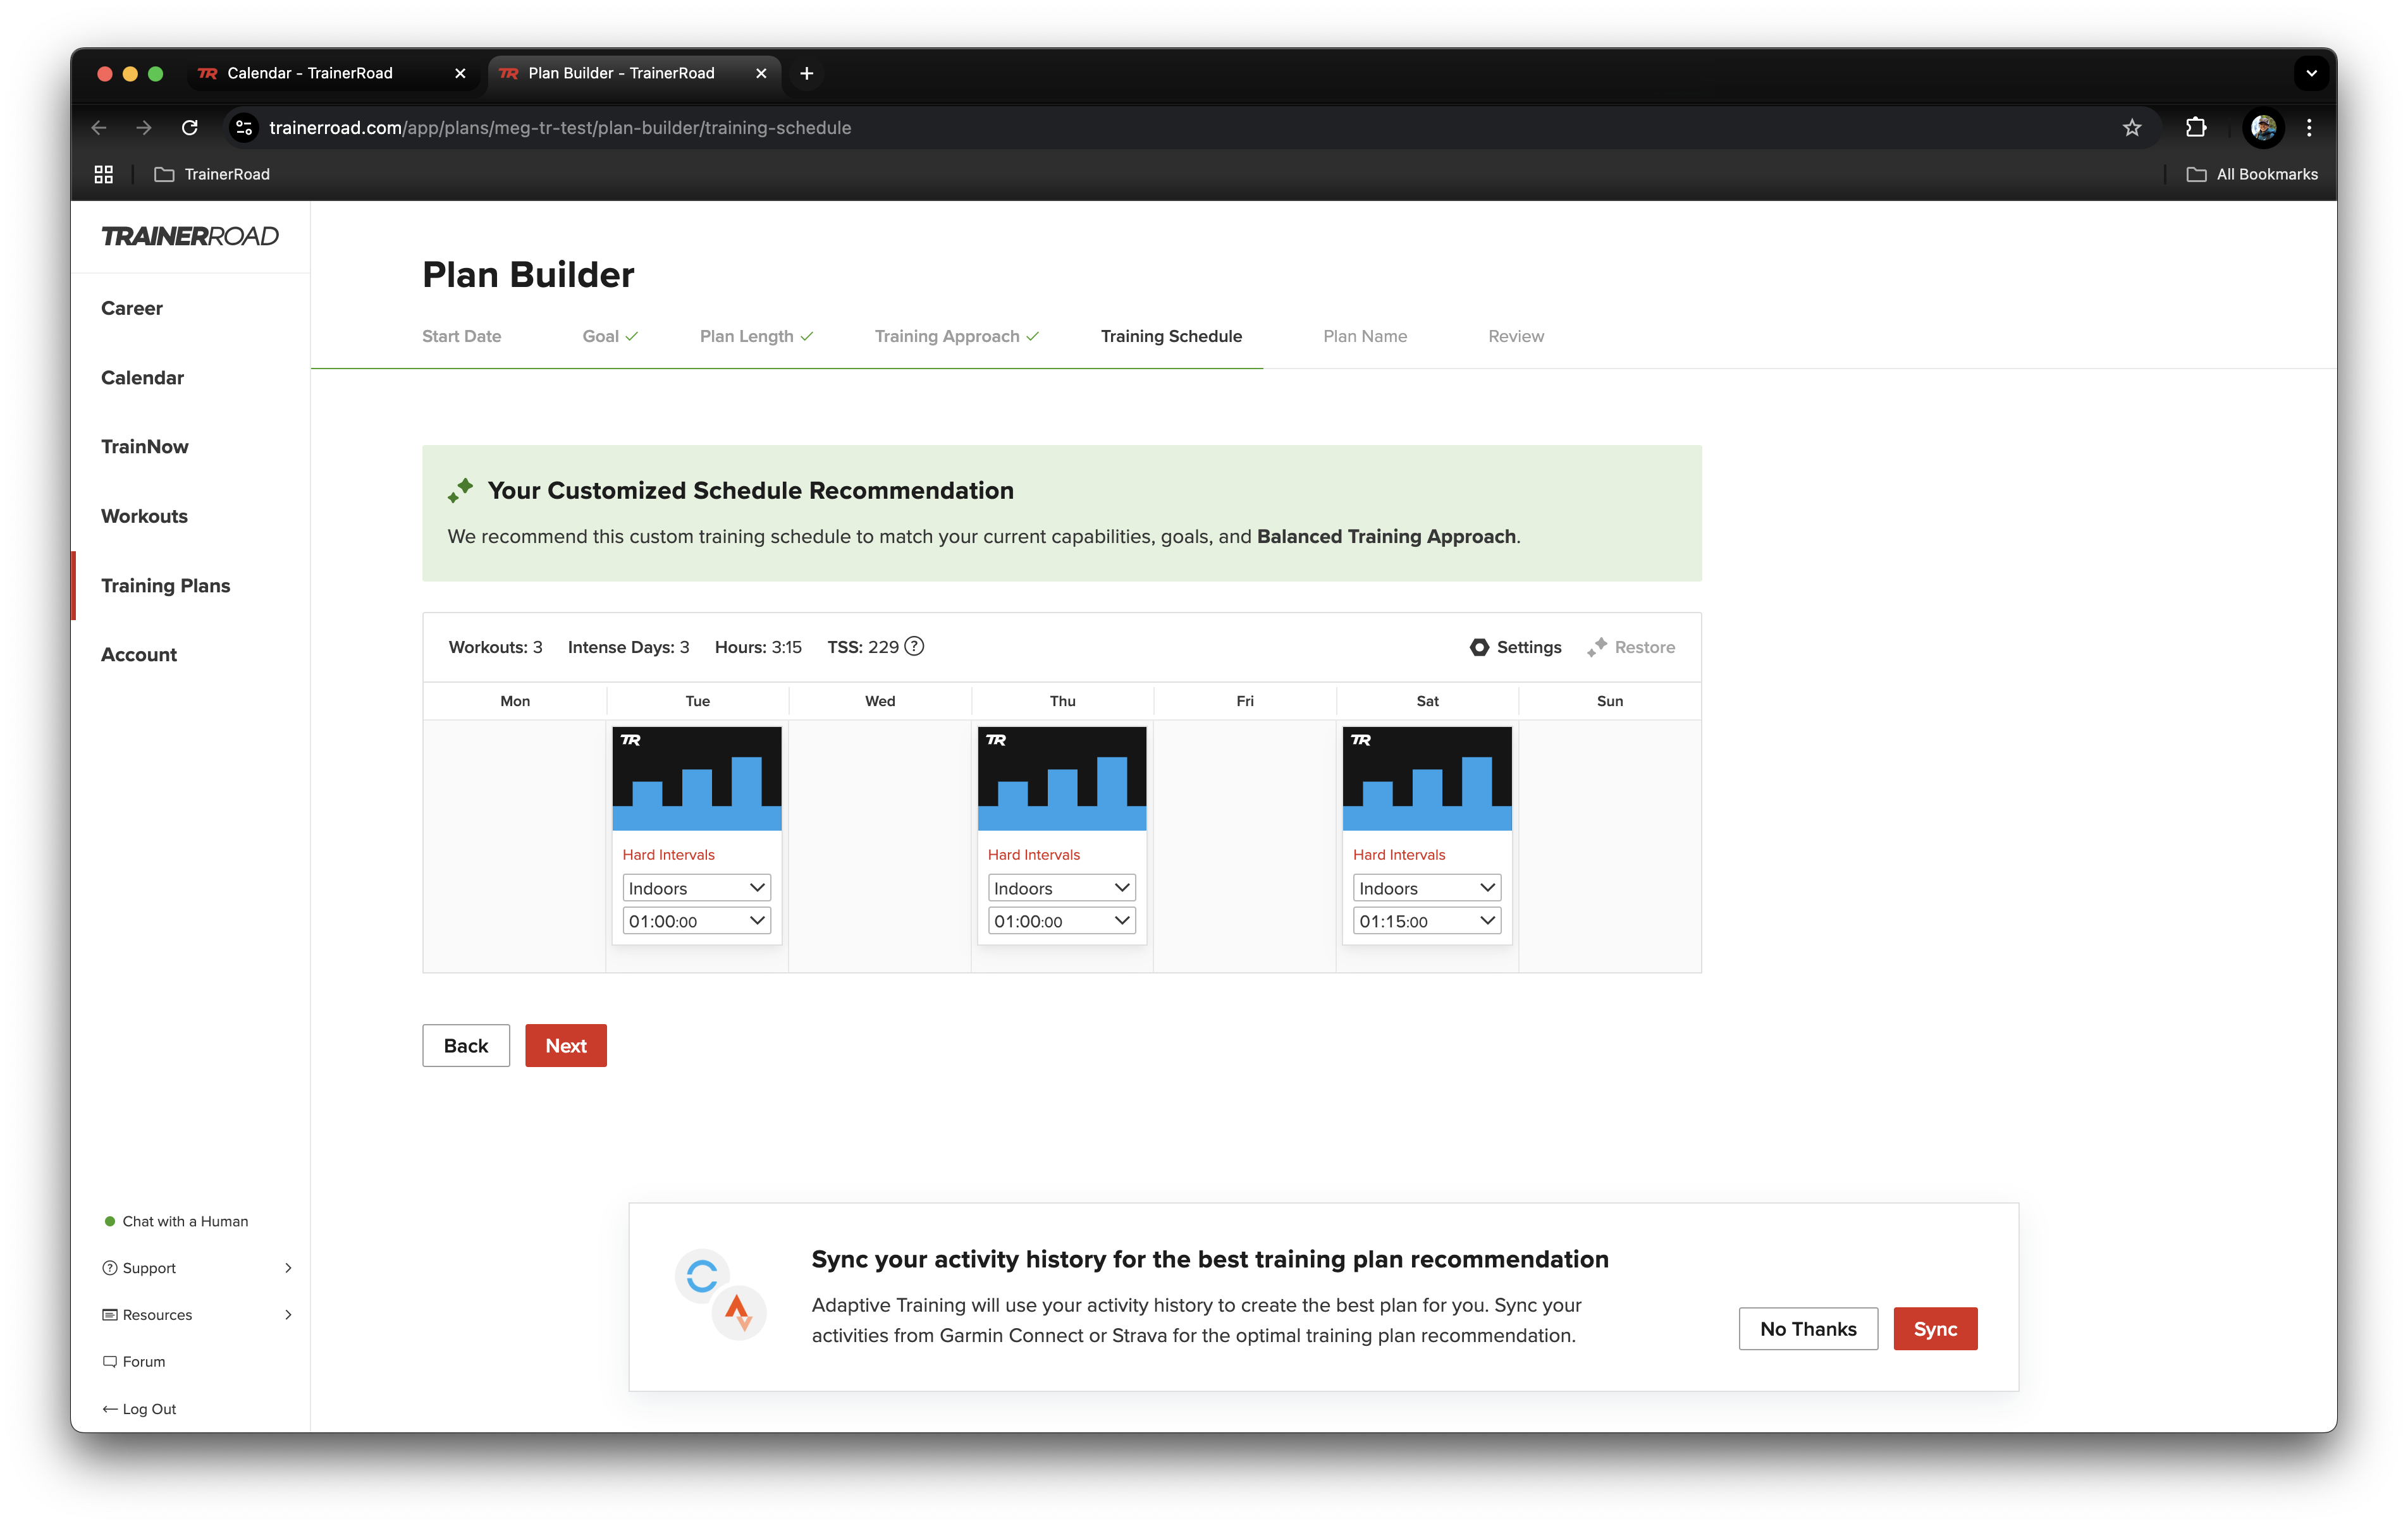Click Saturday workout thumbnail
Image resolution: width=2408 pixels, height=1526 pixels.
pos(1427,778)
